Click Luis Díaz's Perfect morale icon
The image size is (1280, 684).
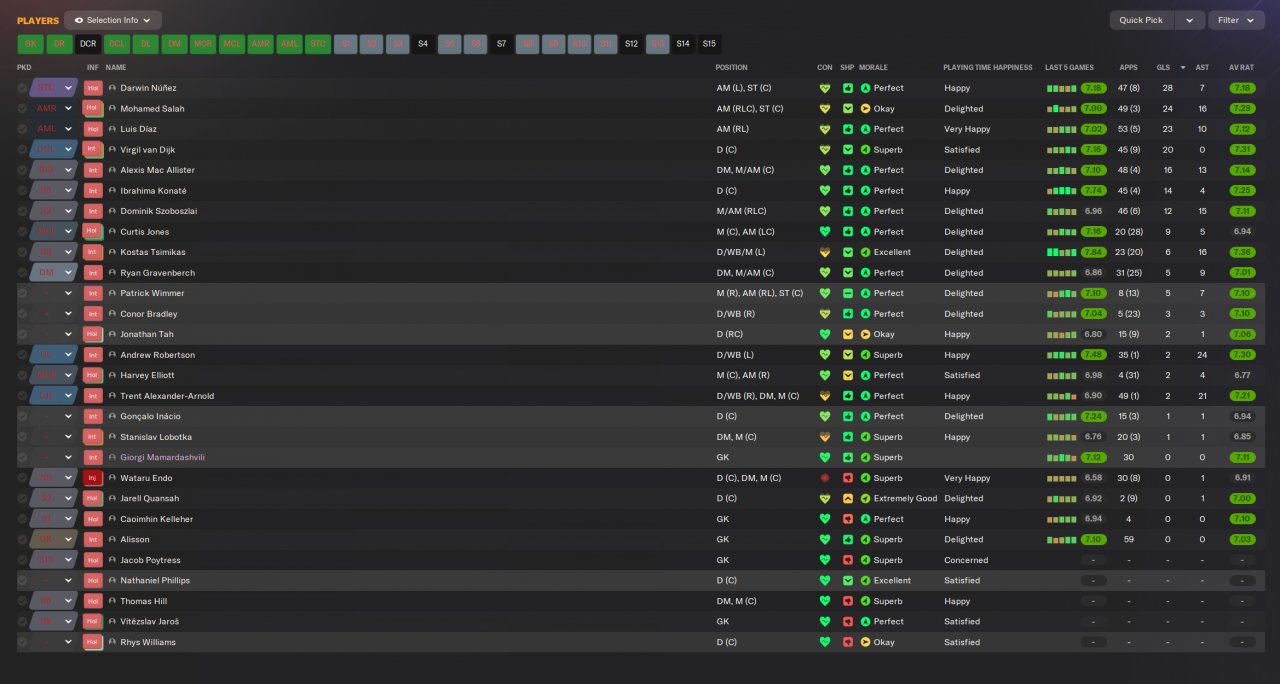[x=866, y=129]
